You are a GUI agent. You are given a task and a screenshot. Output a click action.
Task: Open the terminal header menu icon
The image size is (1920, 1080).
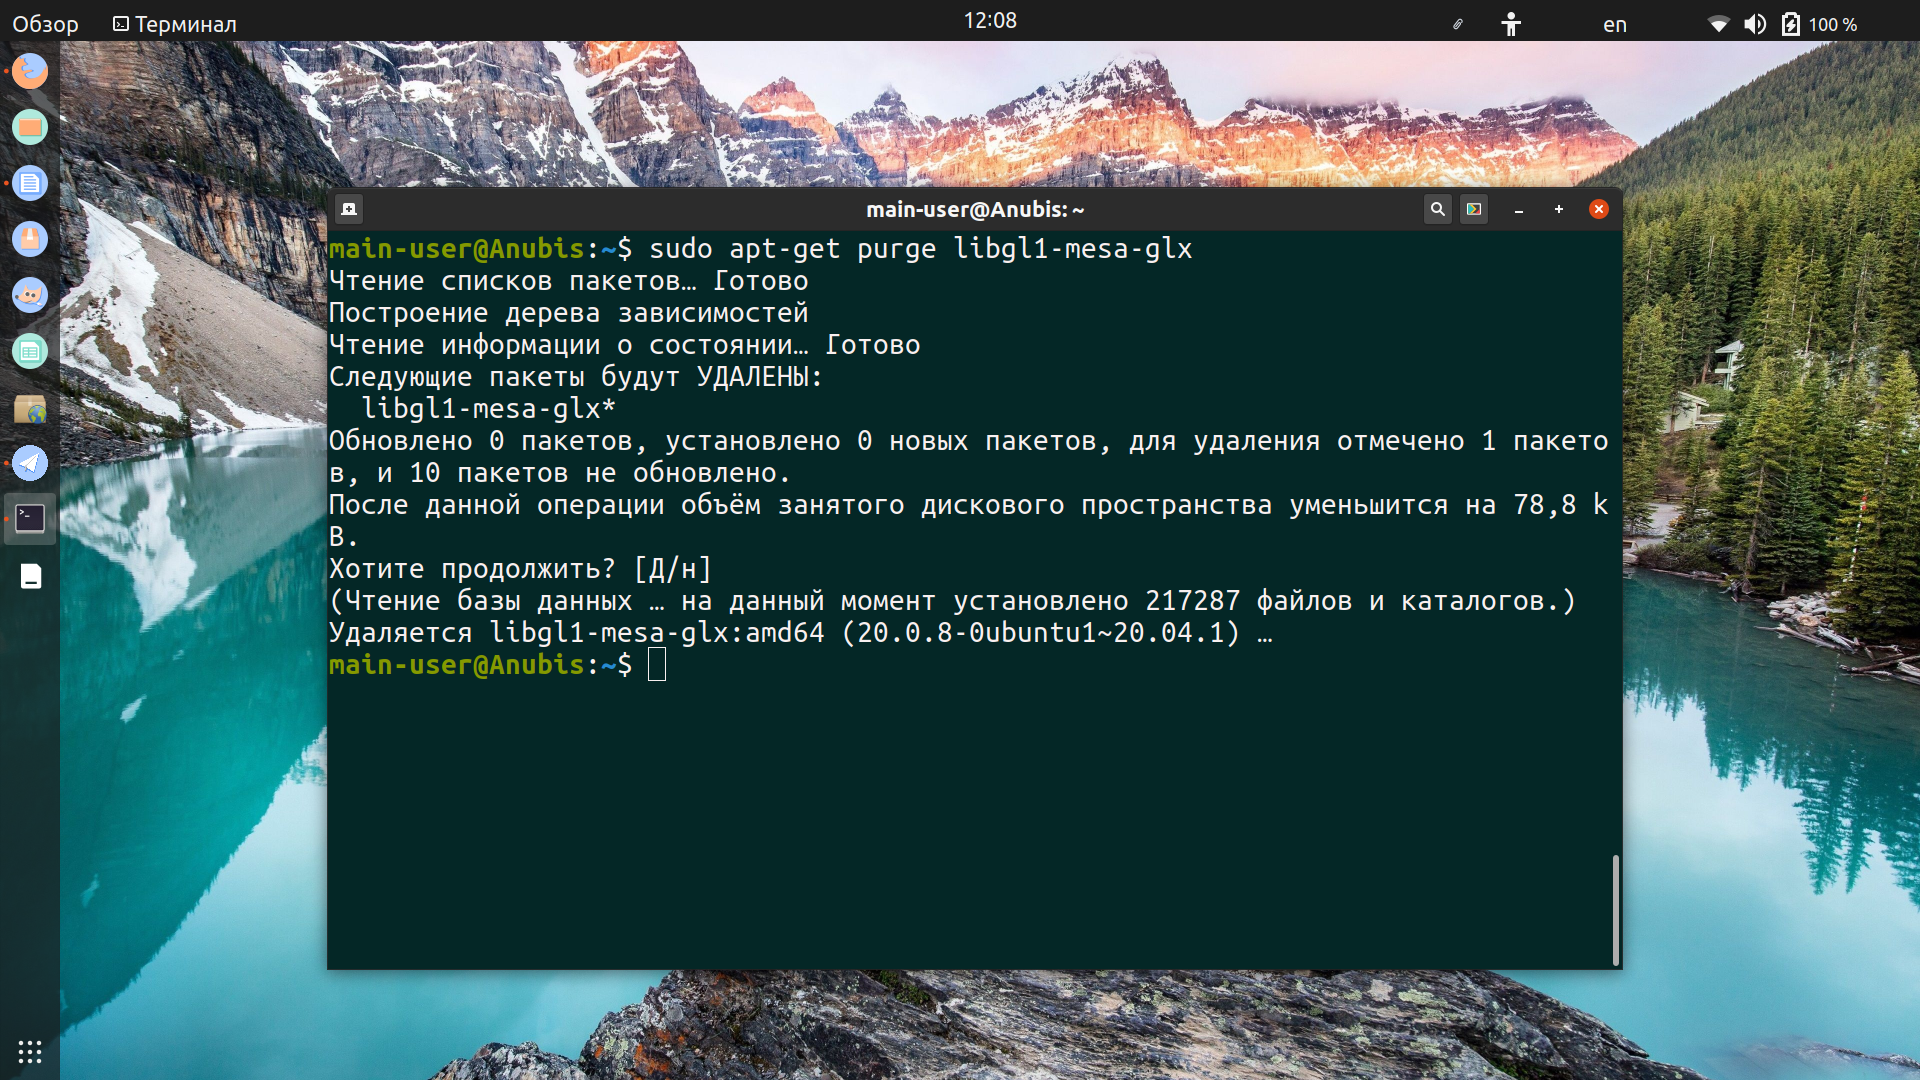[x=1473, y=209]
